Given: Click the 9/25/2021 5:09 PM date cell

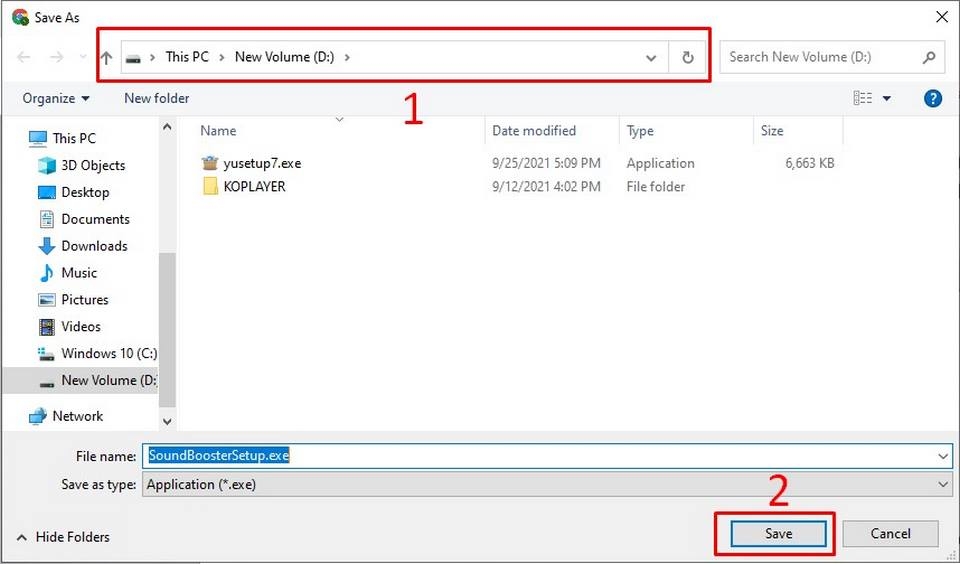Looking at the screenshot, I should tap(546, 163).
